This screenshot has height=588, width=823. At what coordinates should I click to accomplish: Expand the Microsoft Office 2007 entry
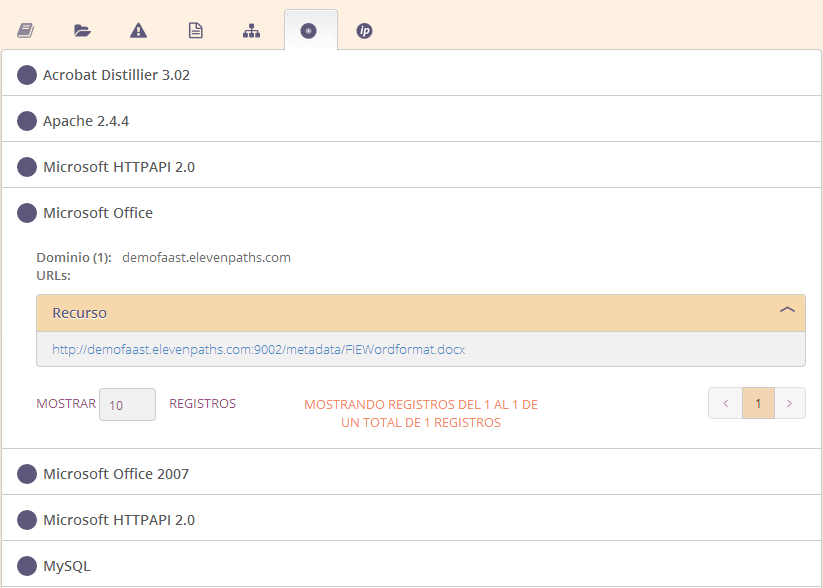coord(412,474)
